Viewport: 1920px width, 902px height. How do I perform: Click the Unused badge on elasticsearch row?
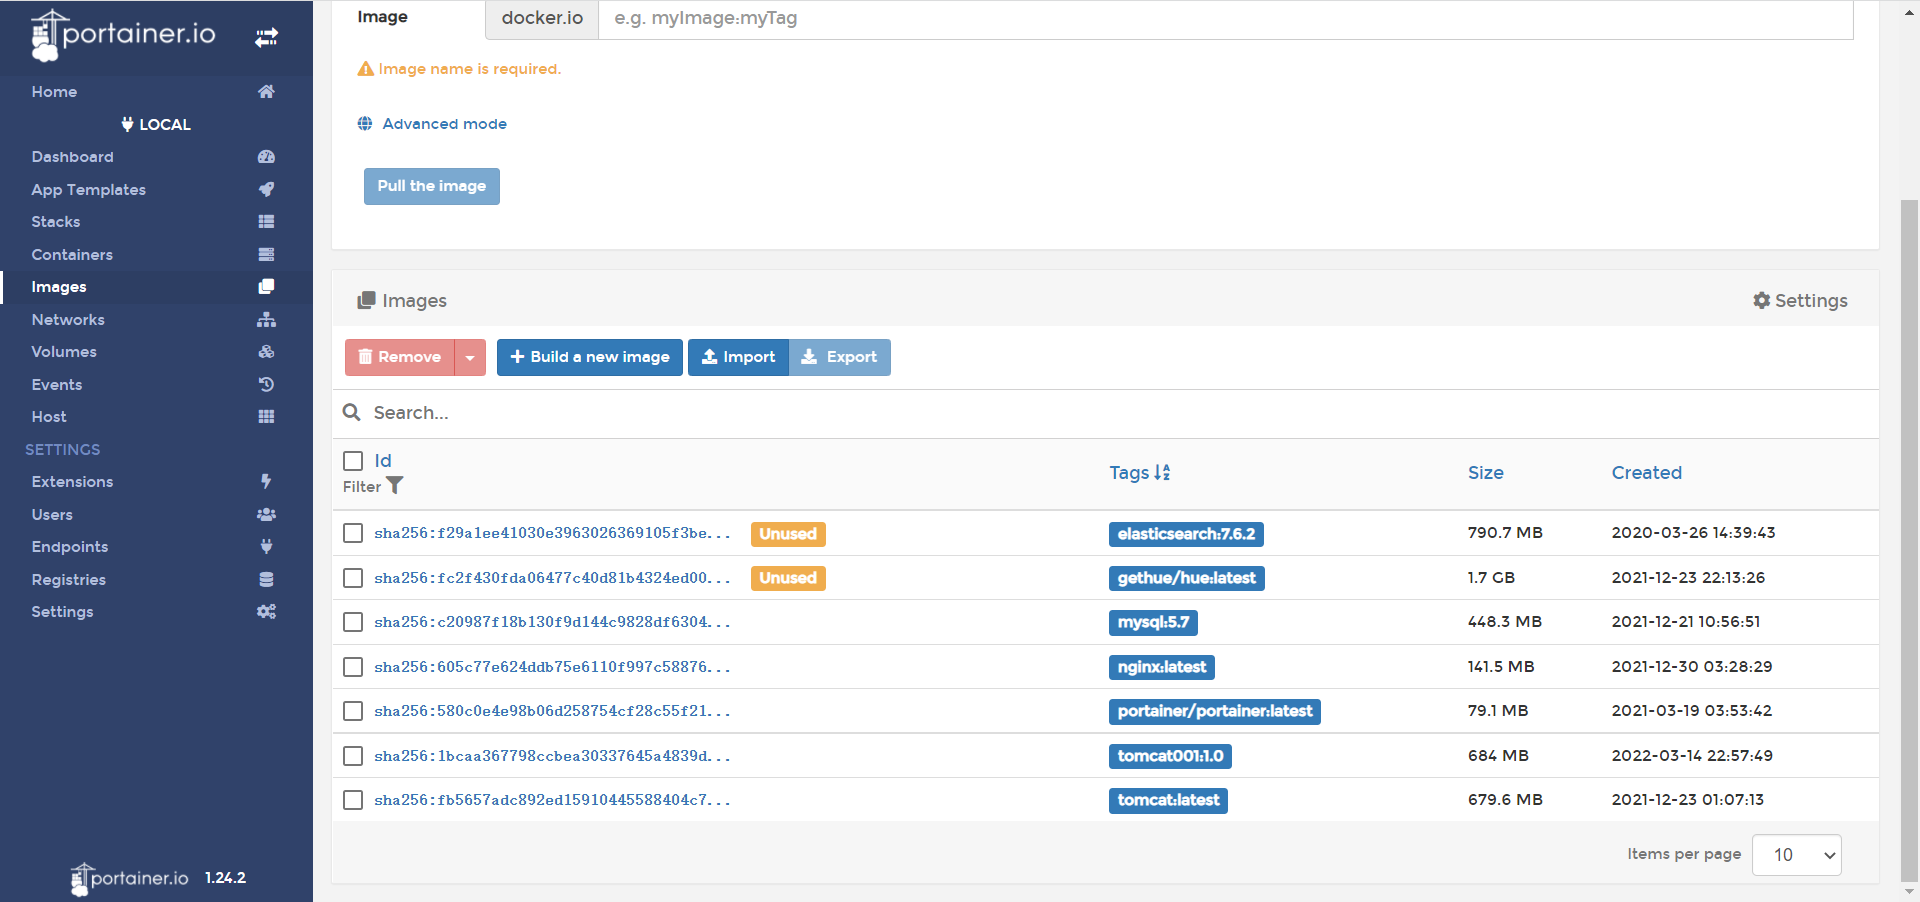[x=788, y=534]
